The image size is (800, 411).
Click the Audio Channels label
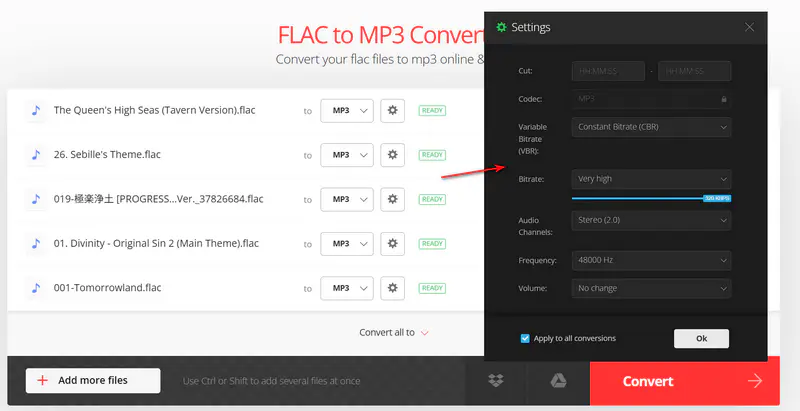pos(536,226)
